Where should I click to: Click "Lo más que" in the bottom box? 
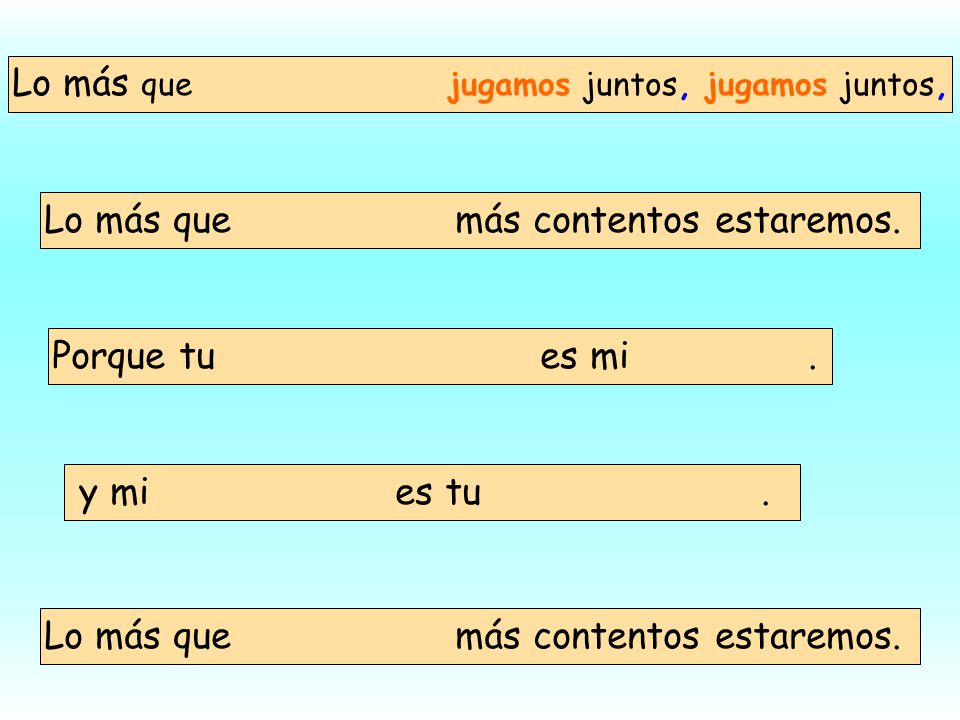point(138,637)
